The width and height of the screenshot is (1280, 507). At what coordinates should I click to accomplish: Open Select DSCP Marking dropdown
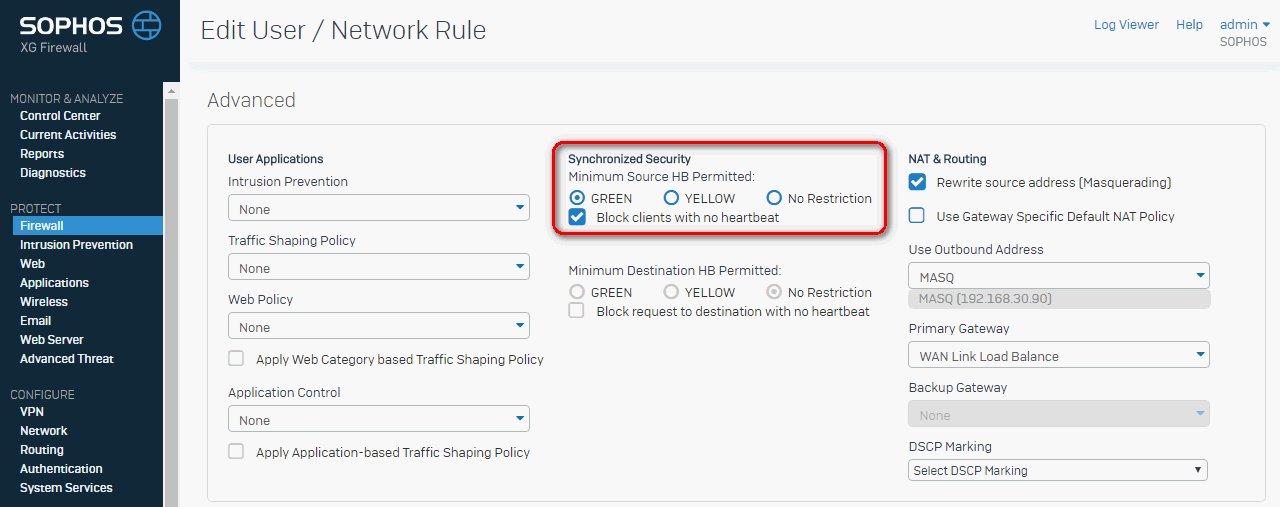(1058, 470)
